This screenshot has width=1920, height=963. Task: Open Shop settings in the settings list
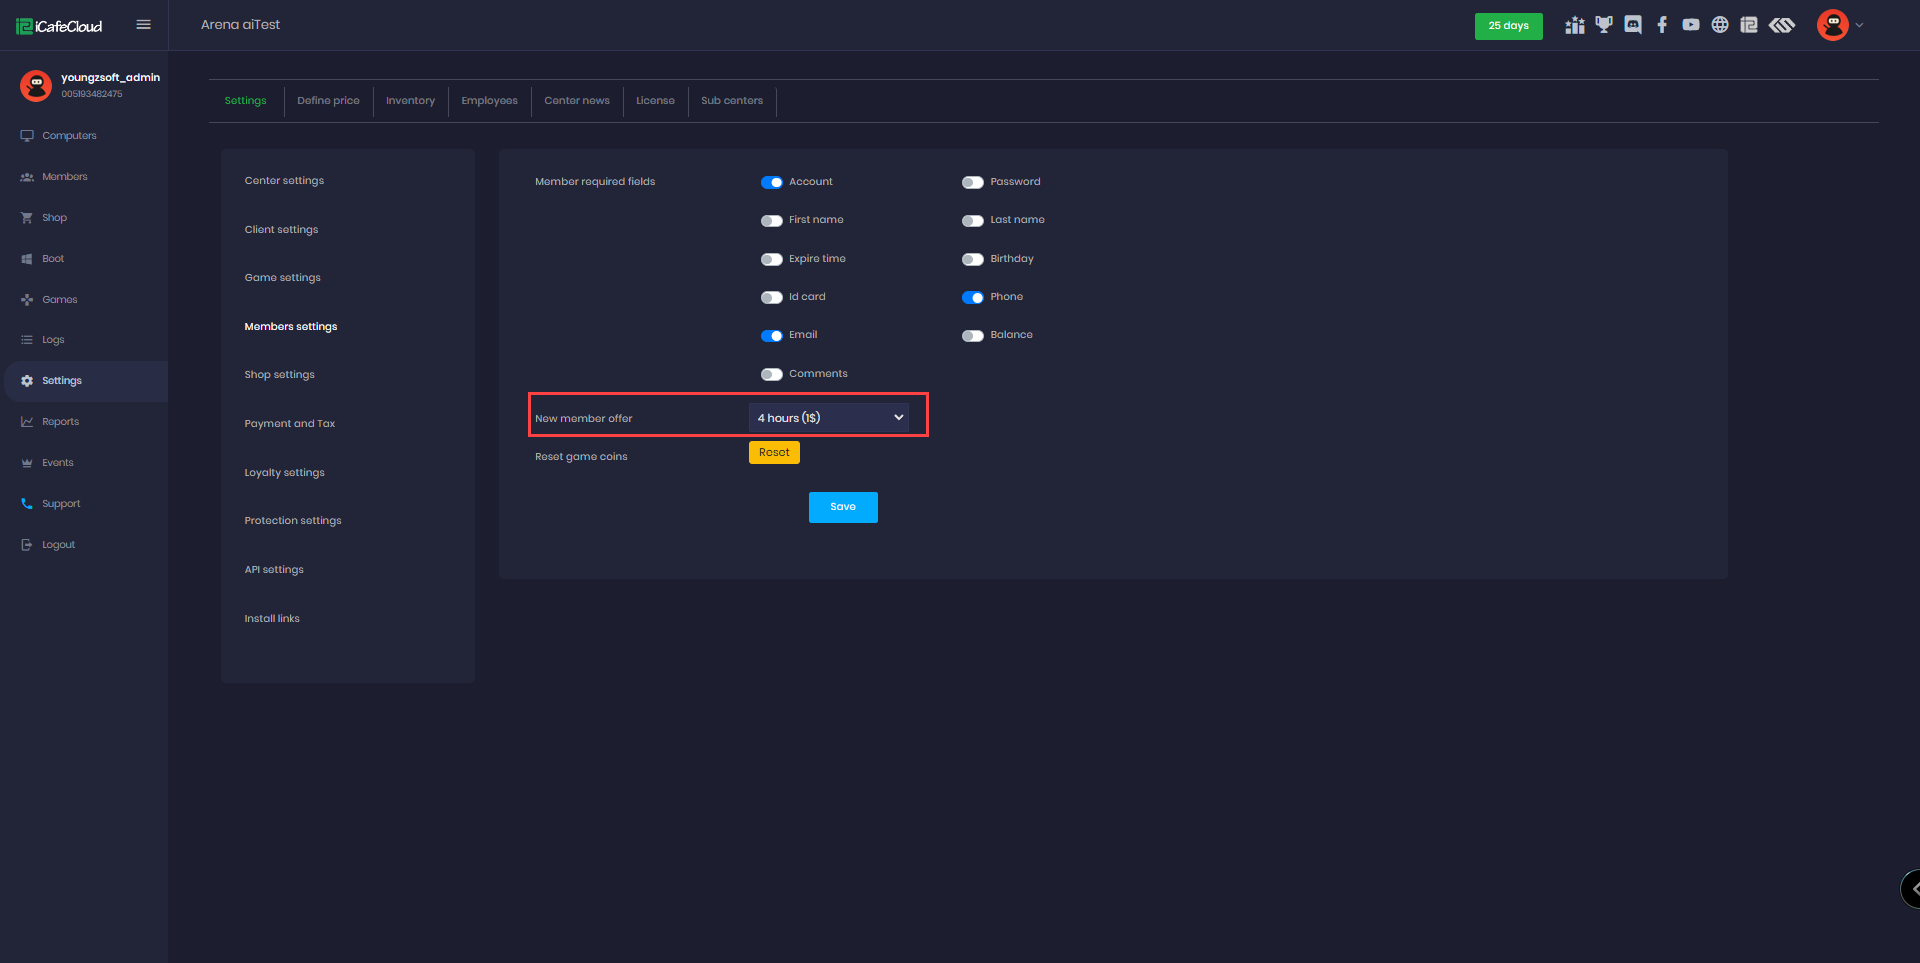tap(280, 375)
